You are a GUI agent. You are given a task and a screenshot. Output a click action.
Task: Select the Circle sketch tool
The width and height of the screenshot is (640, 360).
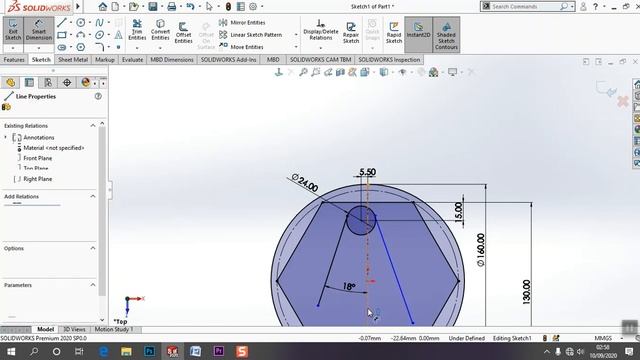81,22
